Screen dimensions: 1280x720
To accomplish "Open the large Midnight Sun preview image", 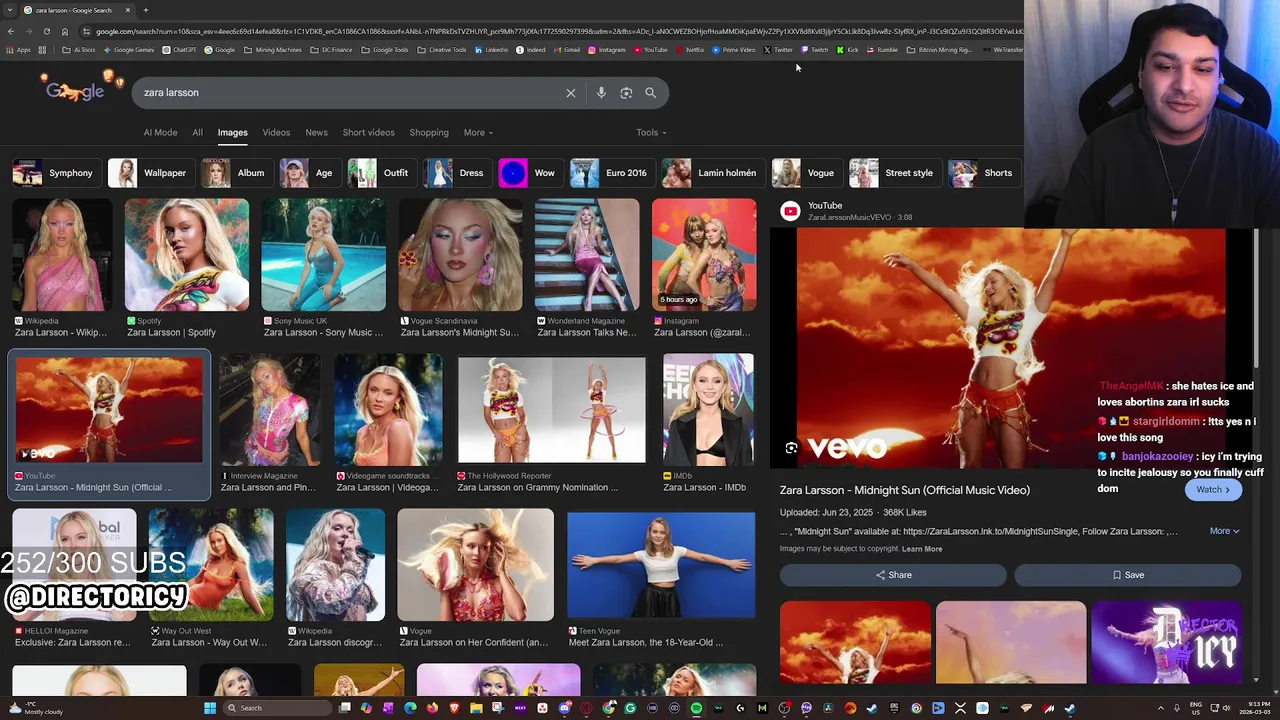I will 1011,348.
